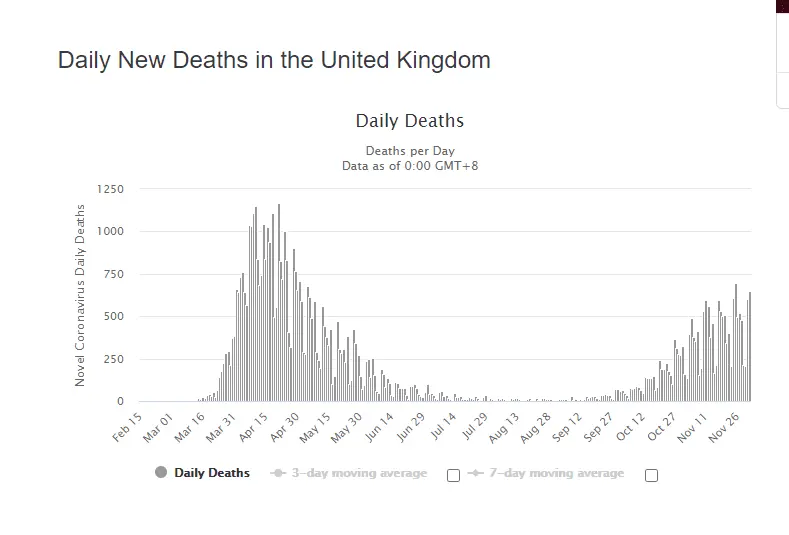Click the 1250 y-axis value label
Image resolution: width=789 pixels, height=535 pixels.
[x=110, y=189]
